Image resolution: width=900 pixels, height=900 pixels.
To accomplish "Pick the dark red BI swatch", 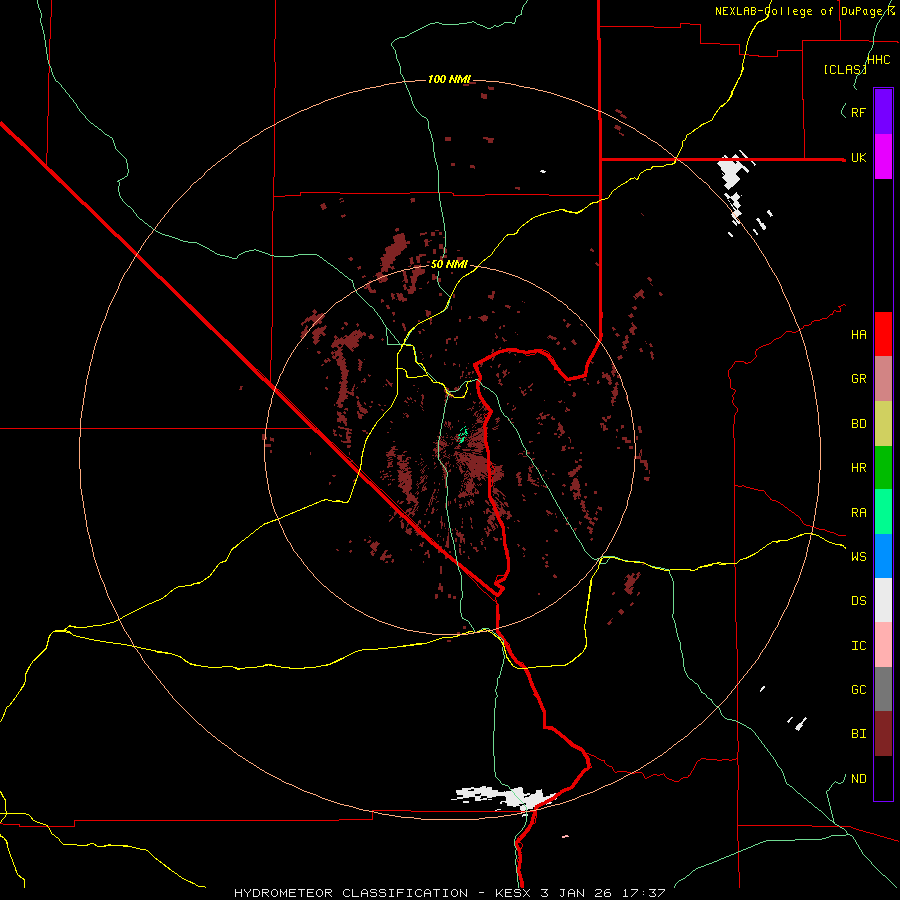I will coord(883,734).
